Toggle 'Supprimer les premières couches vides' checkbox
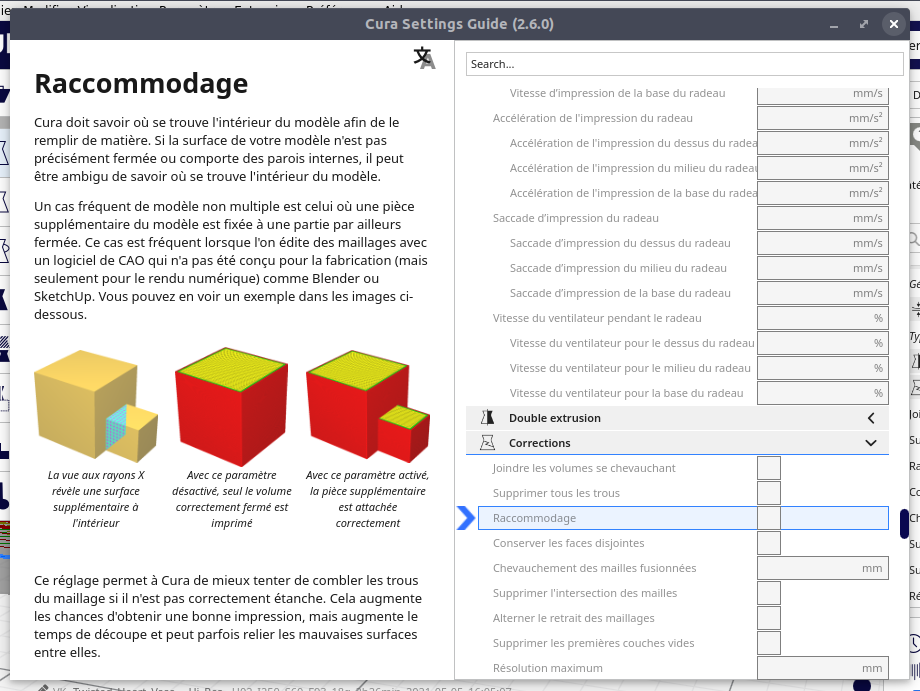 (769, 643)
